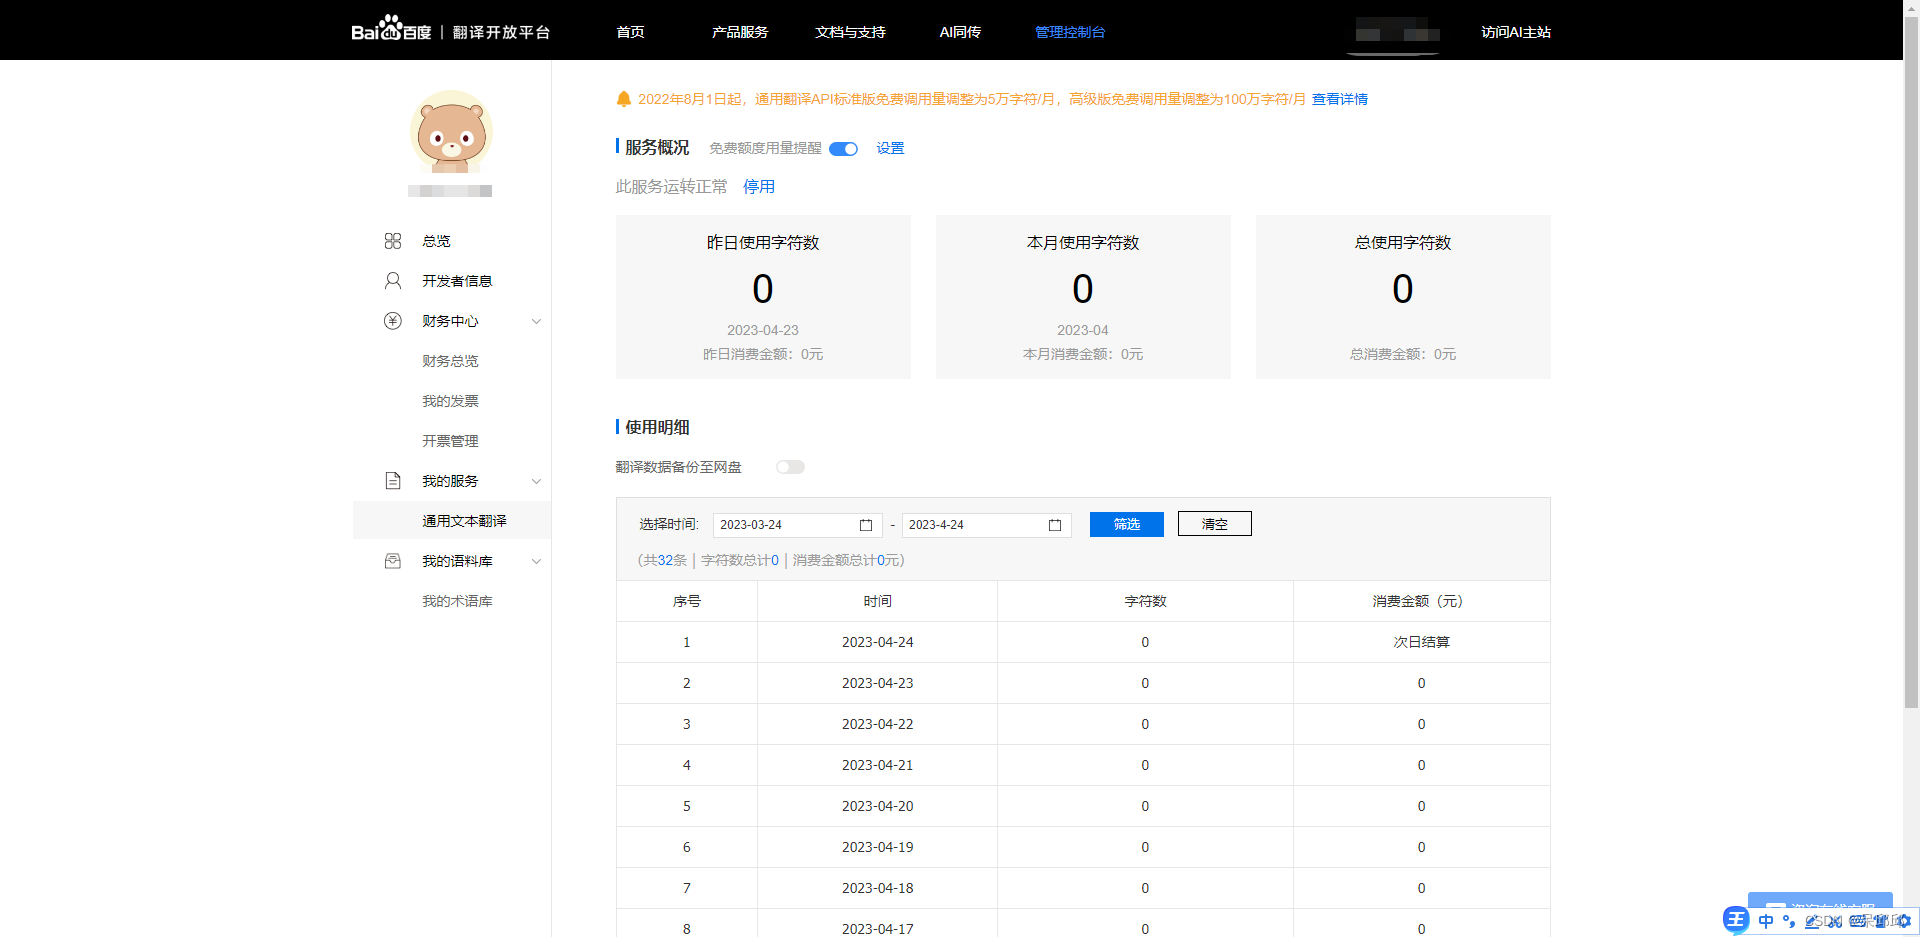Viewport: 1920px width, 937px height.
Task: Click the bear avatar picture
Action: pyautogui.click(x=451, y=132)
